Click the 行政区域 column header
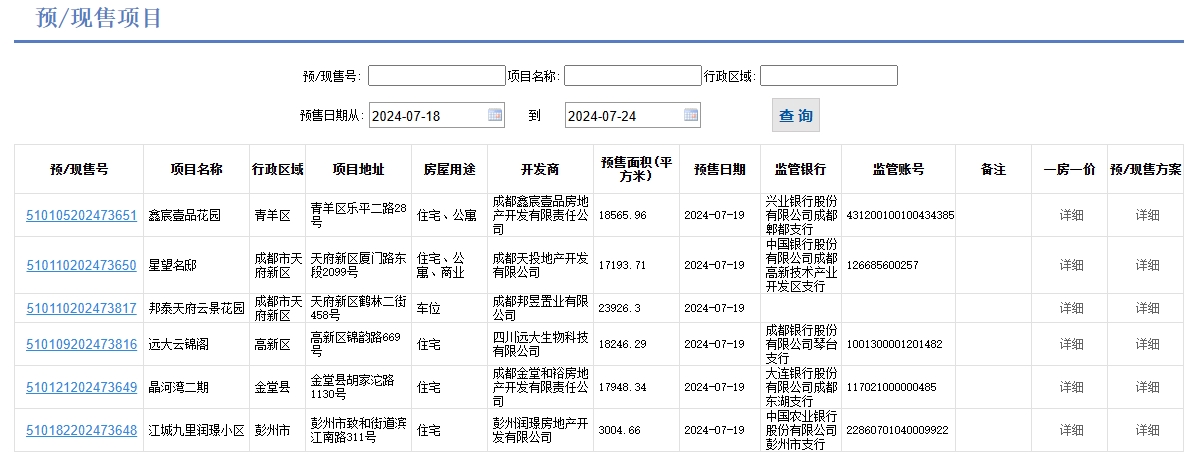This screenshot has width=1192, height=457. click(x=277, y=170)
